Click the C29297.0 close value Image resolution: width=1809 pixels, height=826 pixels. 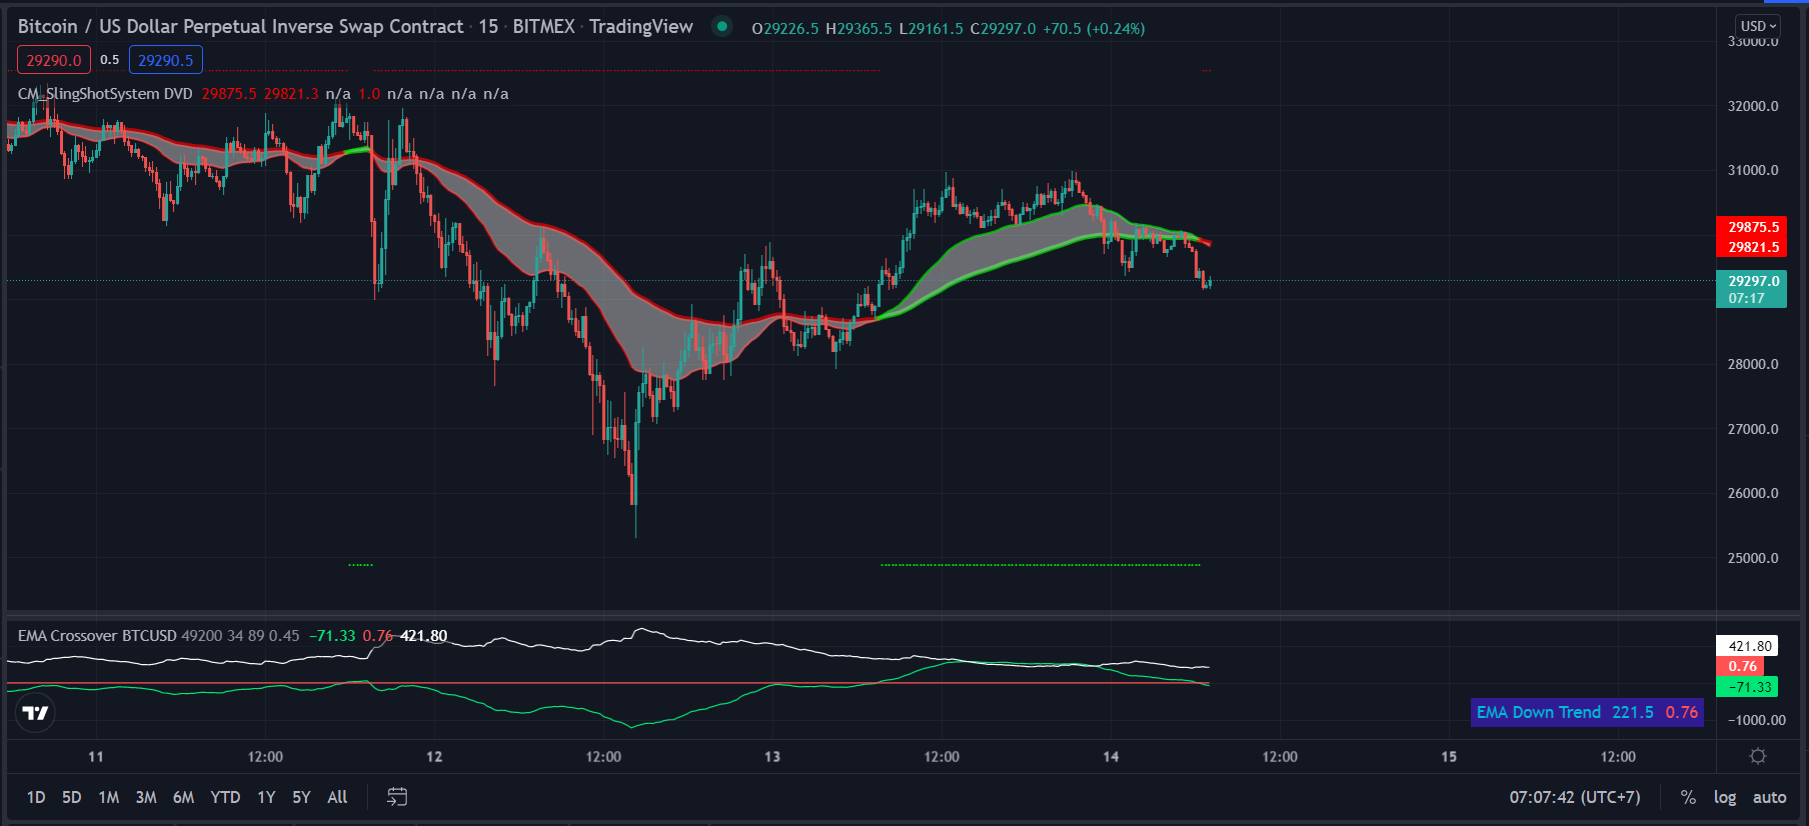click(1003, 29)
